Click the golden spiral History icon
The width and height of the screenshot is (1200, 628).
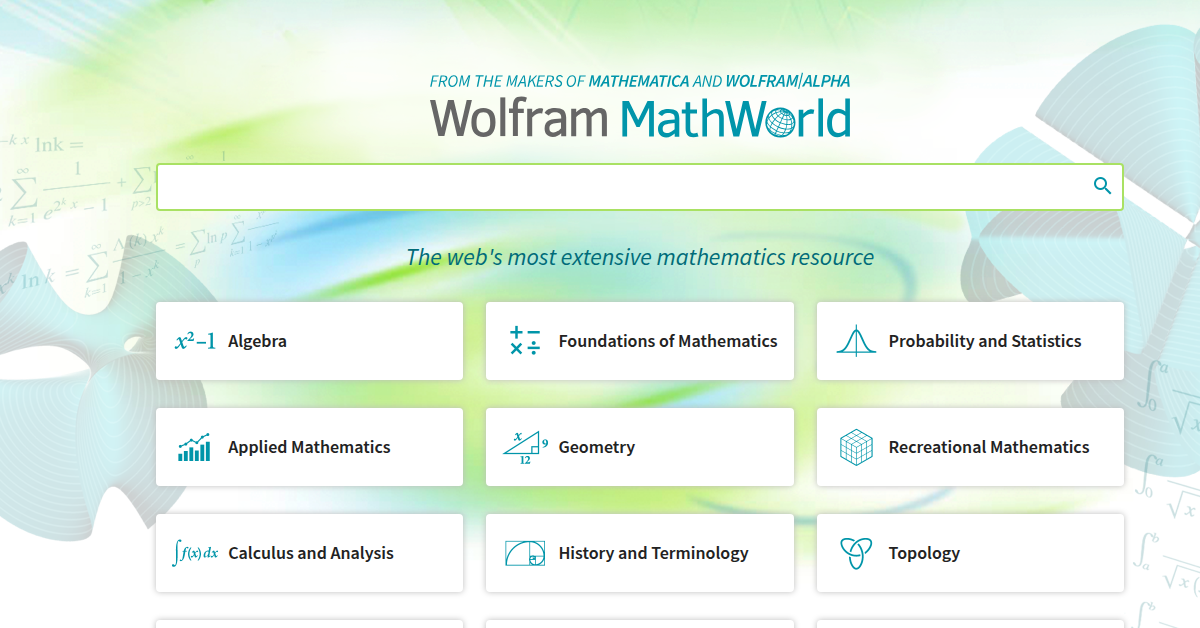tap(525, 553)
